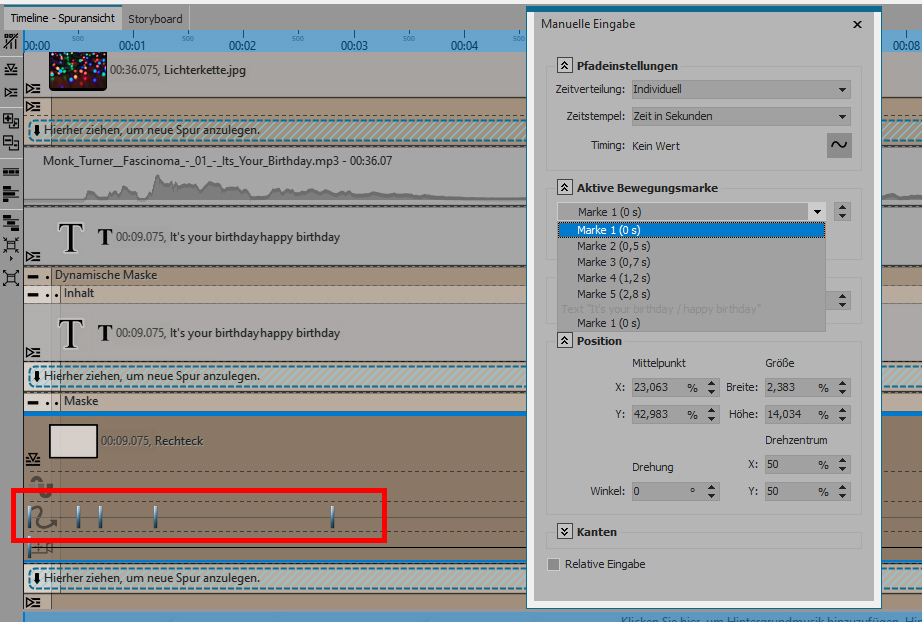Click the opacity icon under Rechteck thumbnail
The height and width of the screenshot is (622, 922).
[33, 459]
